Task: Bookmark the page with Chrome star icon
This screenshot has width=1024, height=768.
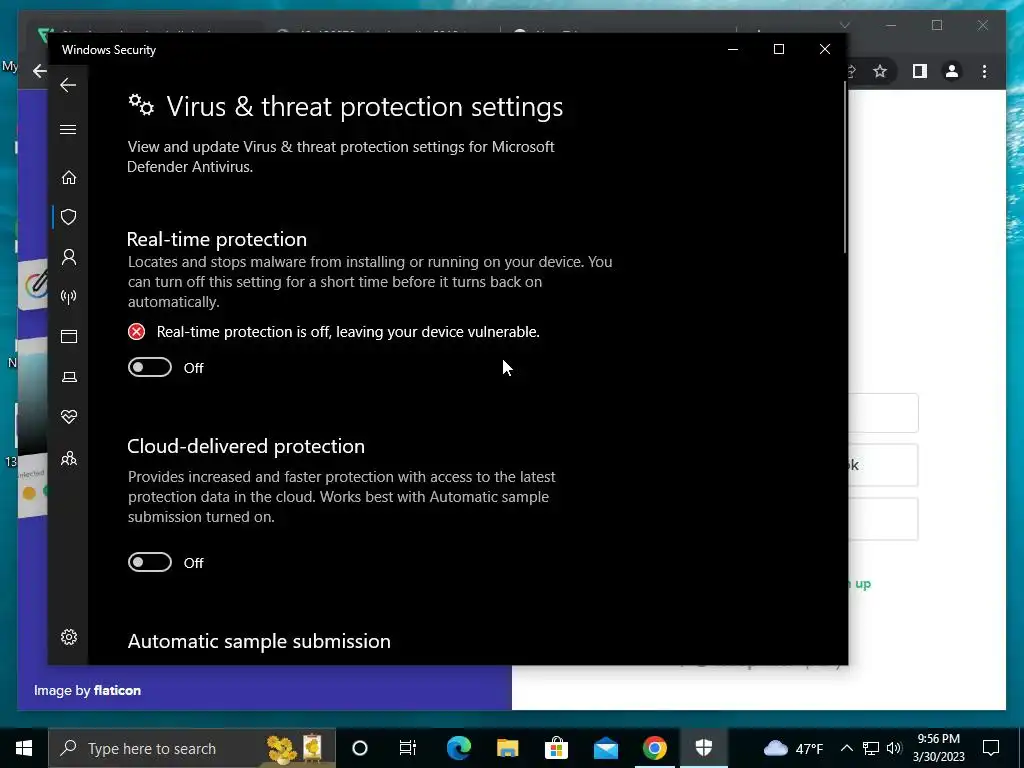Action: click(880, 71)
